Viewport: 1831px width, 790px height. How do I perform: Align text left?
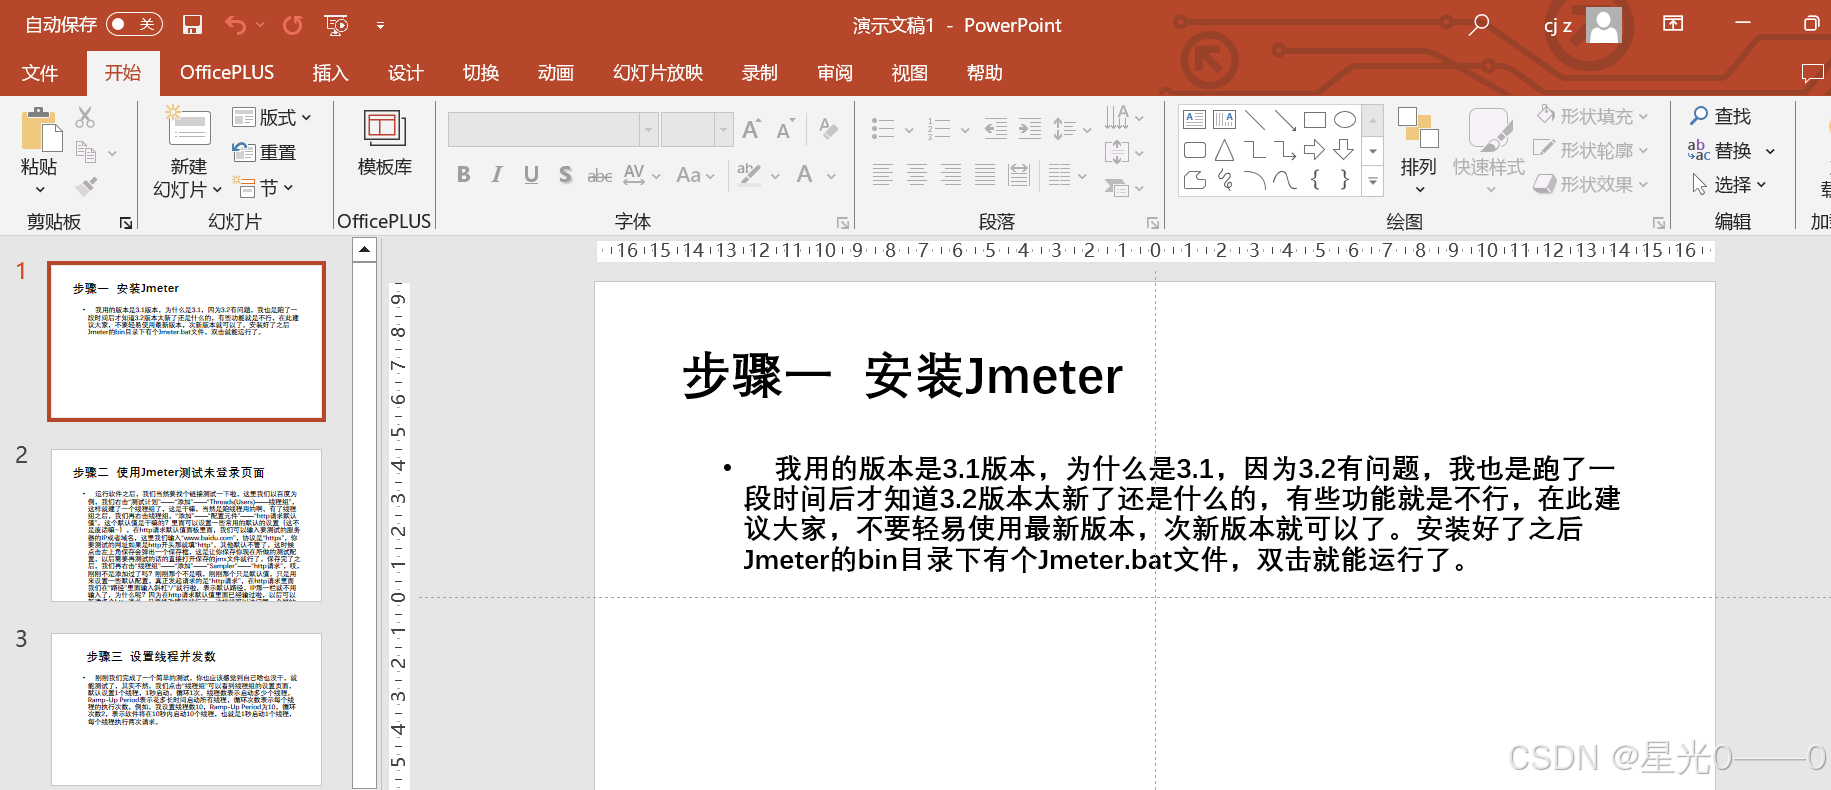tap(882, 175)
